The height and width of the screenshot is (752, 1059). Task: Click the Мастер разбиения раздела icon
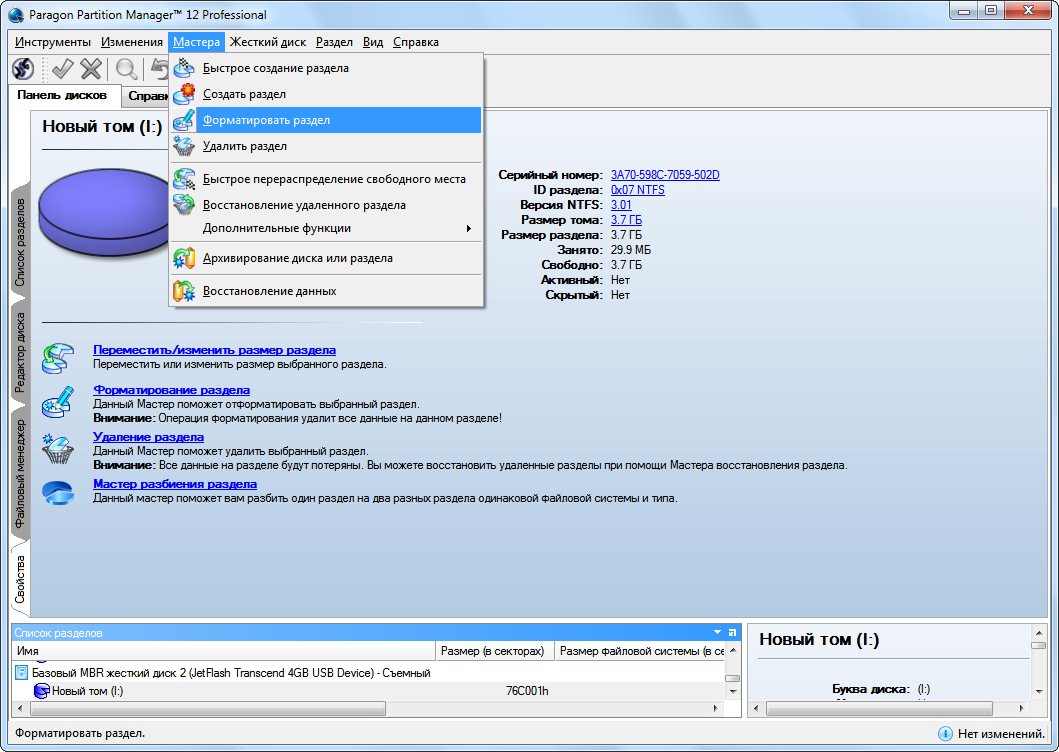pyautogui.click(x=58, y=493)
